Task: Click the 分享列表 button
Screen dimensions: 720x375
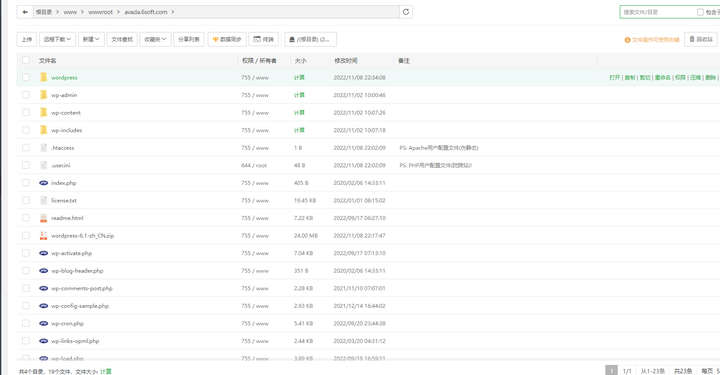Action: point(189,39)
